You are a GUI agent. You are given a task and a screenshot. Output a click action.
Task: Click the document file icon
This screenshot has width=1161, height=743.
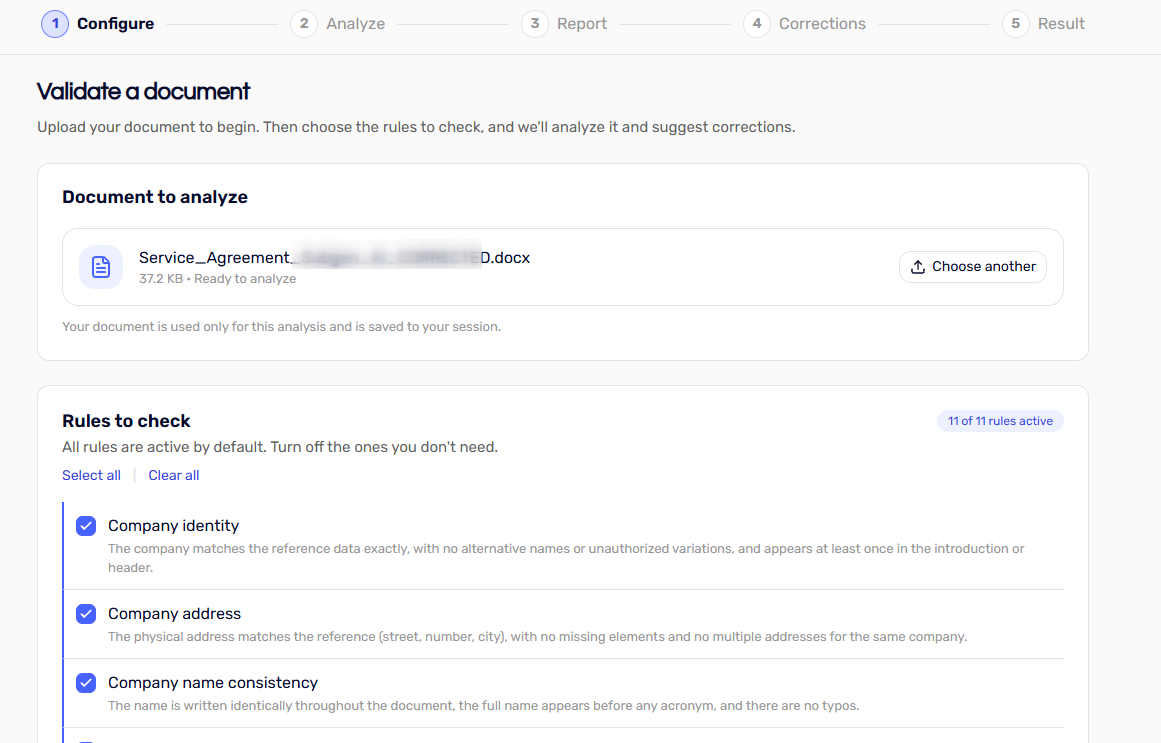(101, 267)
